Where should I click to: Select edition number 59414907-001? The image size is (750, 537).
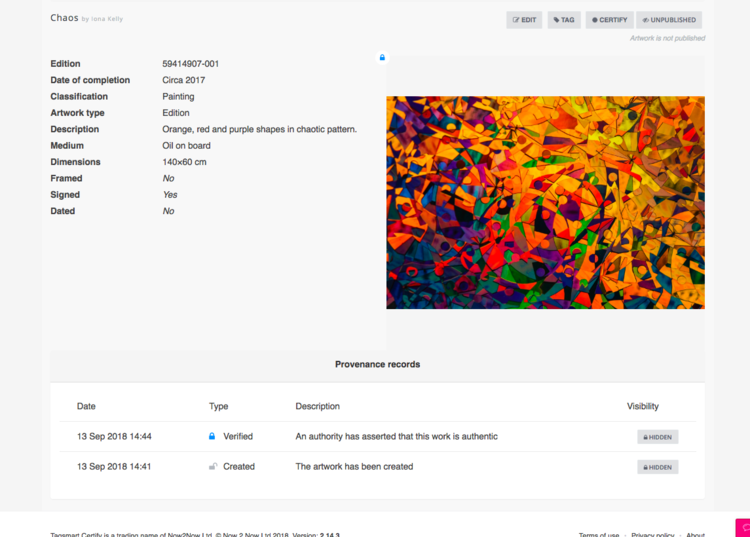[190, 64]
